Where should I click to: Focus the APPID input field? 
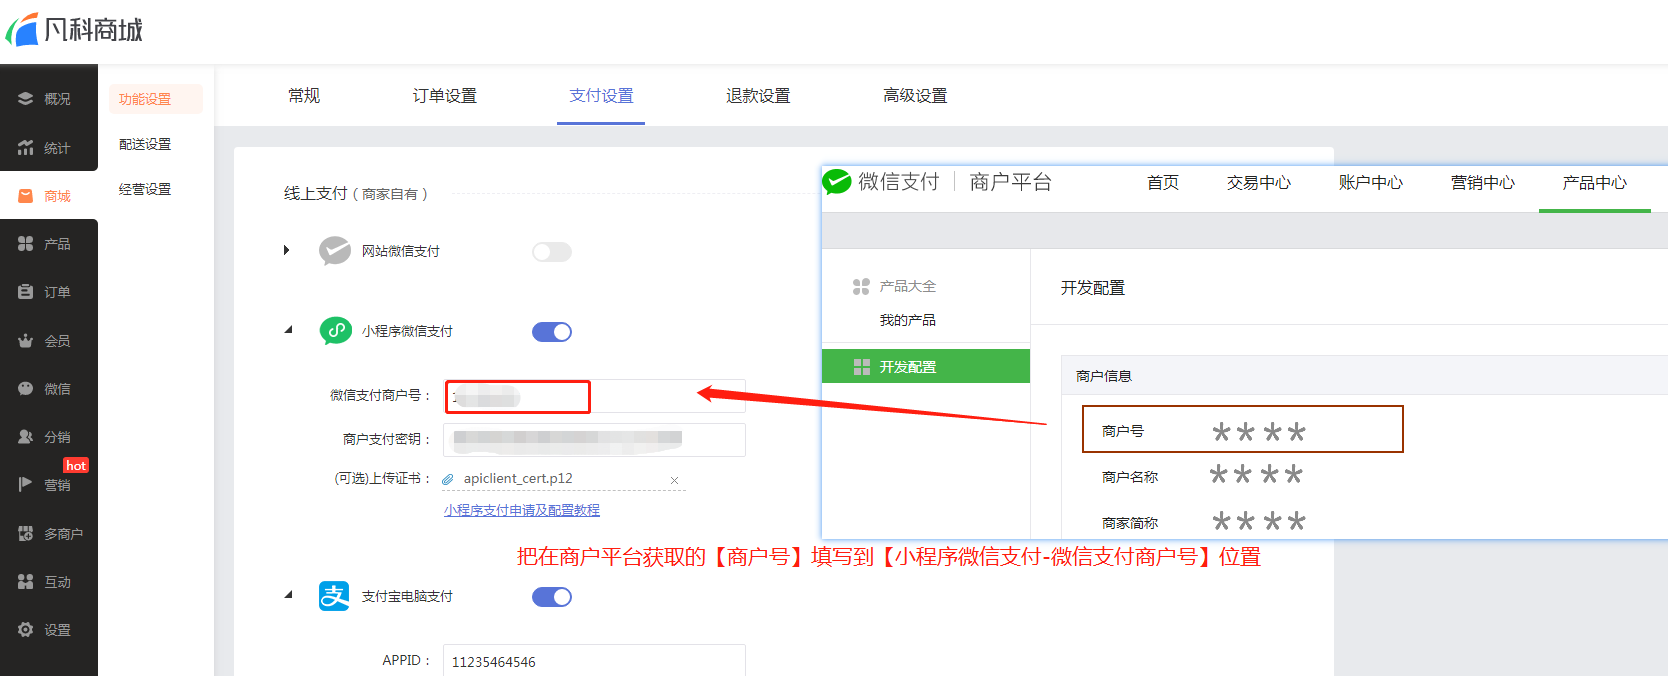tap(594, 661)
